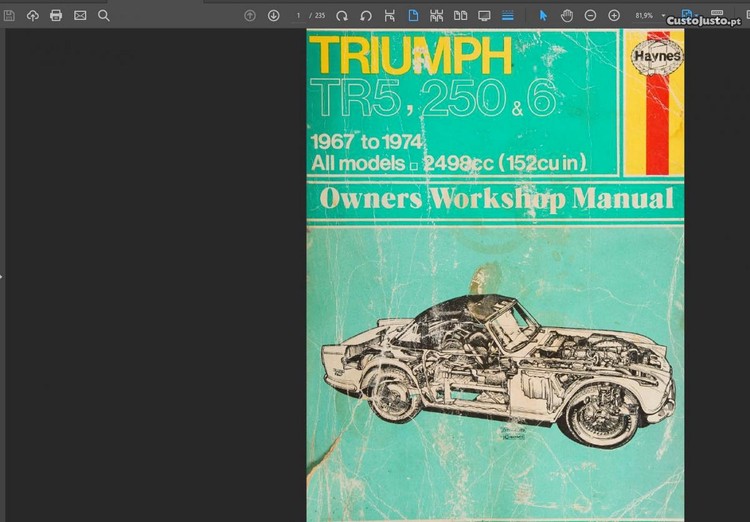This screenshot has width=750, height=522.
Task: Toggle single page view mode
Action: pos(413,16)
